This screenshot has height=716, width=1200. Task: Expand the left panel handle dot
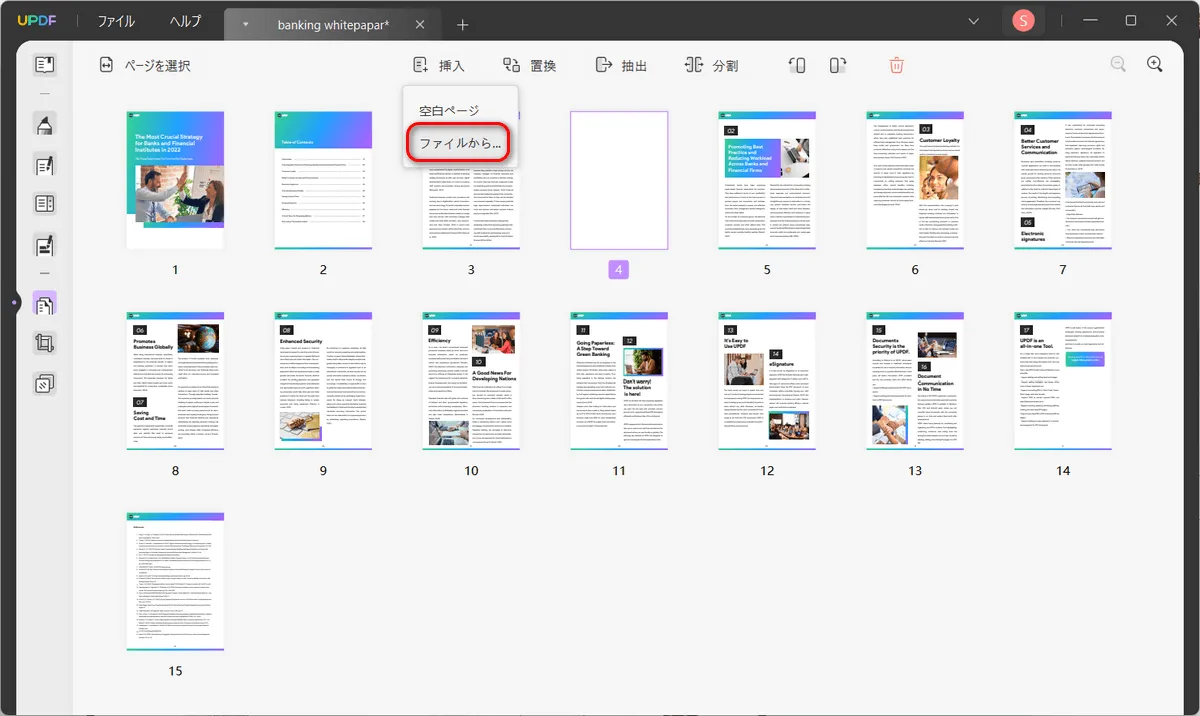point(14,302)
